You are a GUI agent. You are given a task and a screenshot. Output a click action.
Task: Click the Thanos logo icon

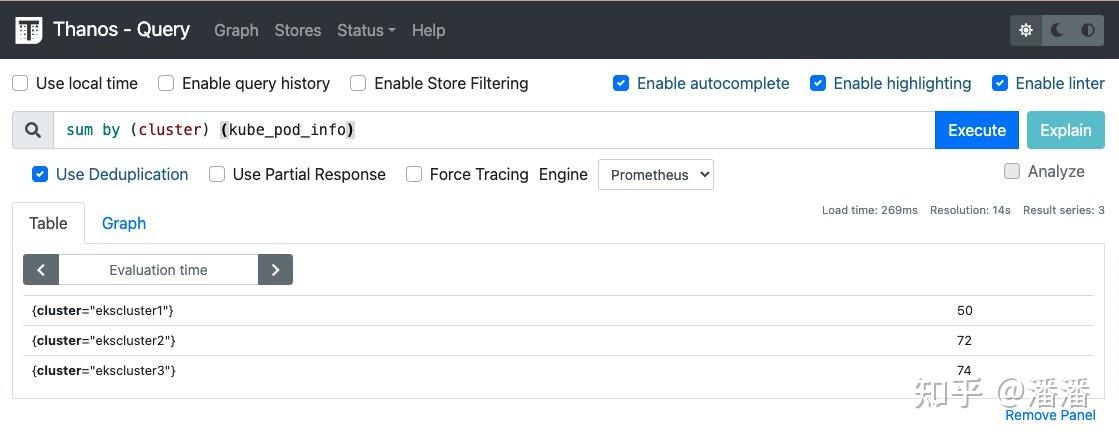point(29,30)
